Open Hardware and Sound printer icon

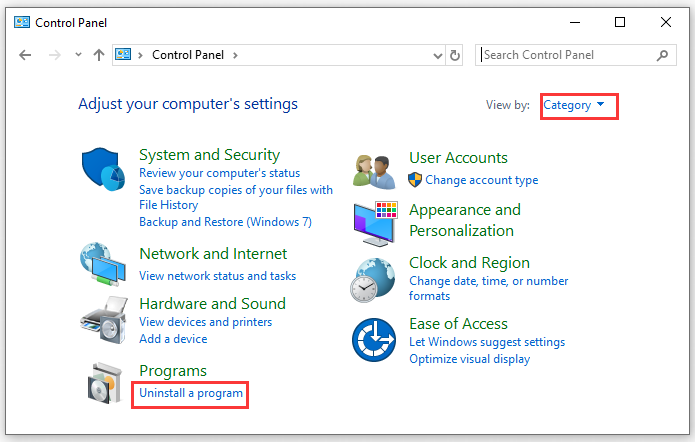104,320
